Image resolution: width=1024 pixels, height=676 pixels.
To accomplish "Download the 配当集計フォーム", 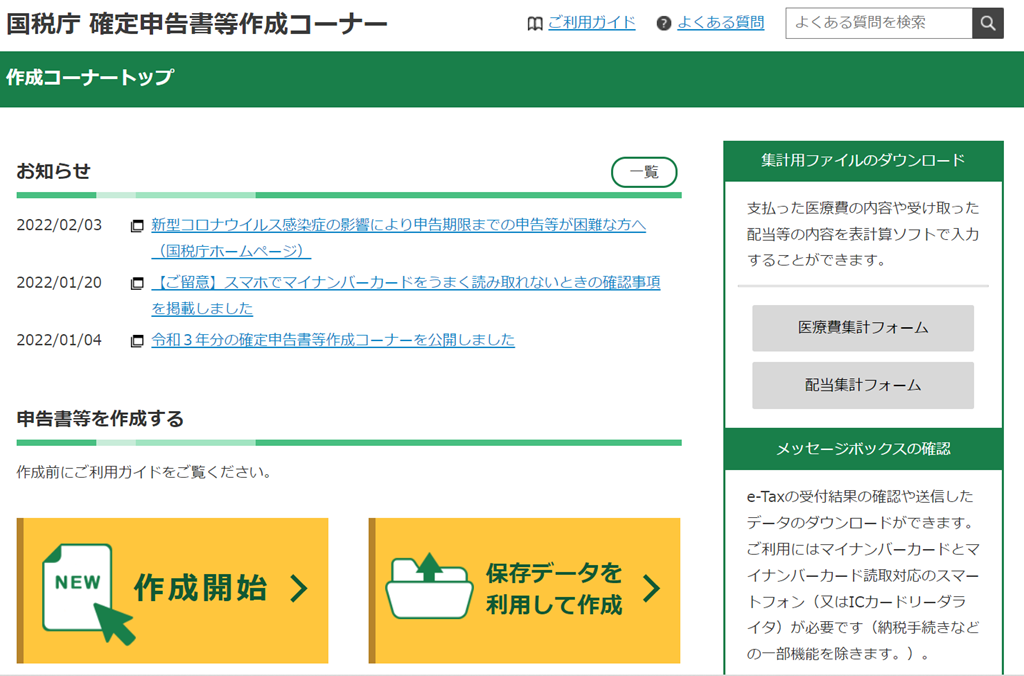I will pos(862,385).
